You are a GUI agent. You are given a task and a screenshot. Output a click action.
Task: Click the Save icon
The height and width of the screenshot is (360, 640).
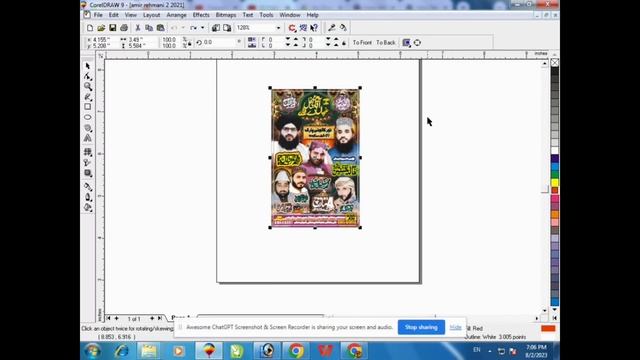112,28
